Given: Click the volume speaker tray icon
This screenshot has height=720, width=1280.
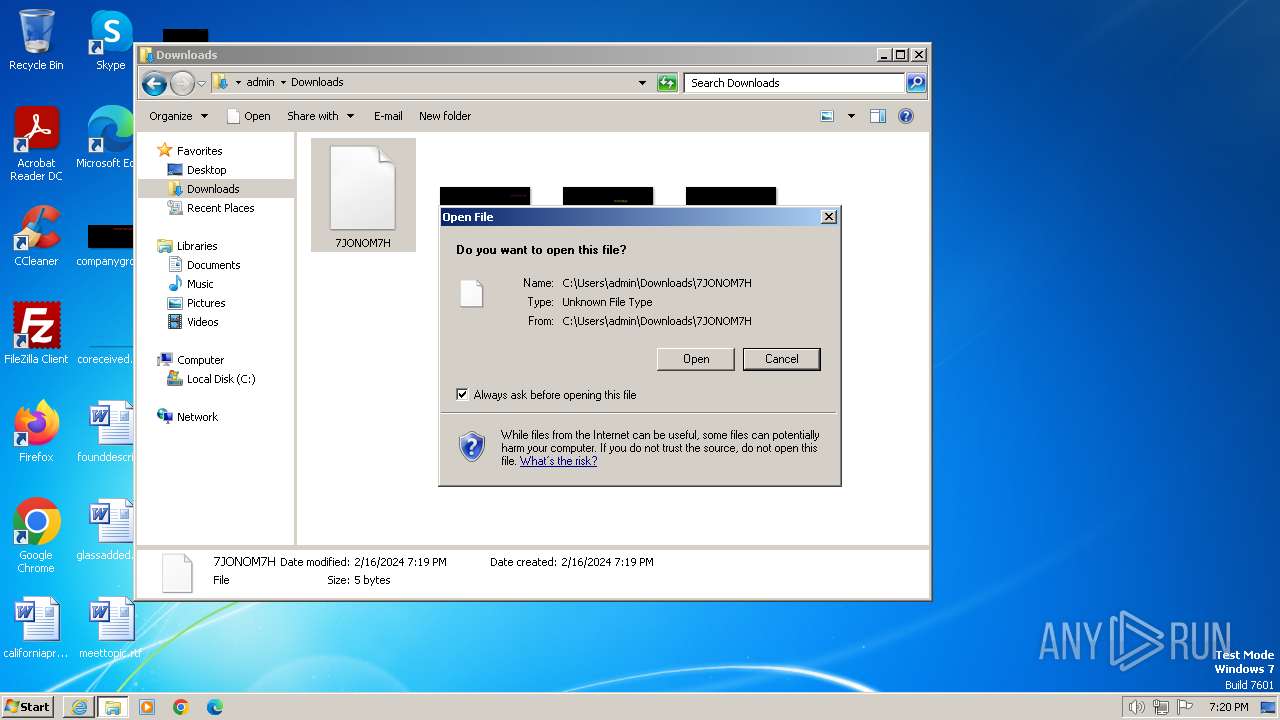Looking at the screenshot, I should (x=1136, y=707).
